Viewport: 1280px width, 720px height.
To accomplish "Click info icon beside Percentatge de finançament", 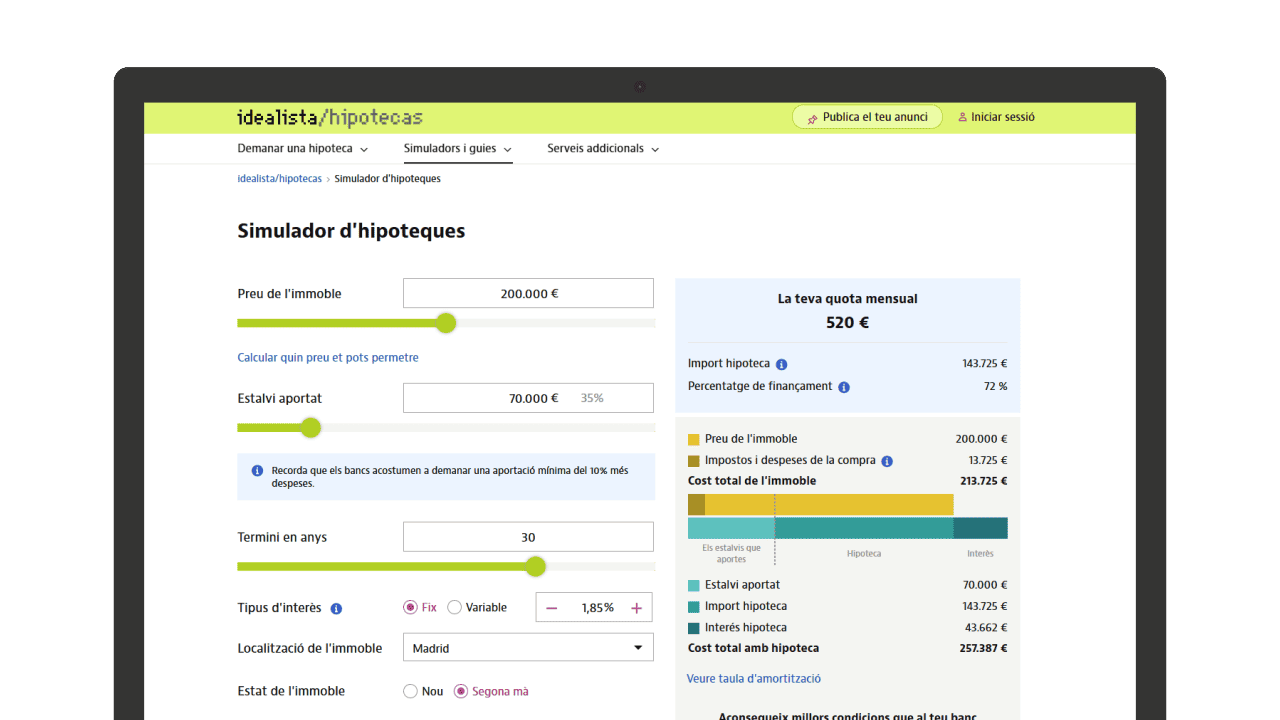I will click(x=844, y=387).
